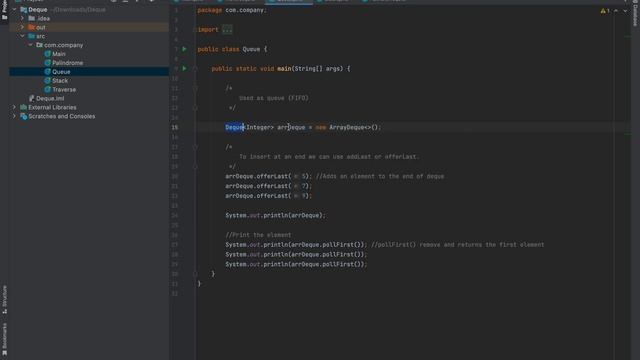640x360 pixels.
Task: Collapse the com.company package
Action: click(31, 45)
